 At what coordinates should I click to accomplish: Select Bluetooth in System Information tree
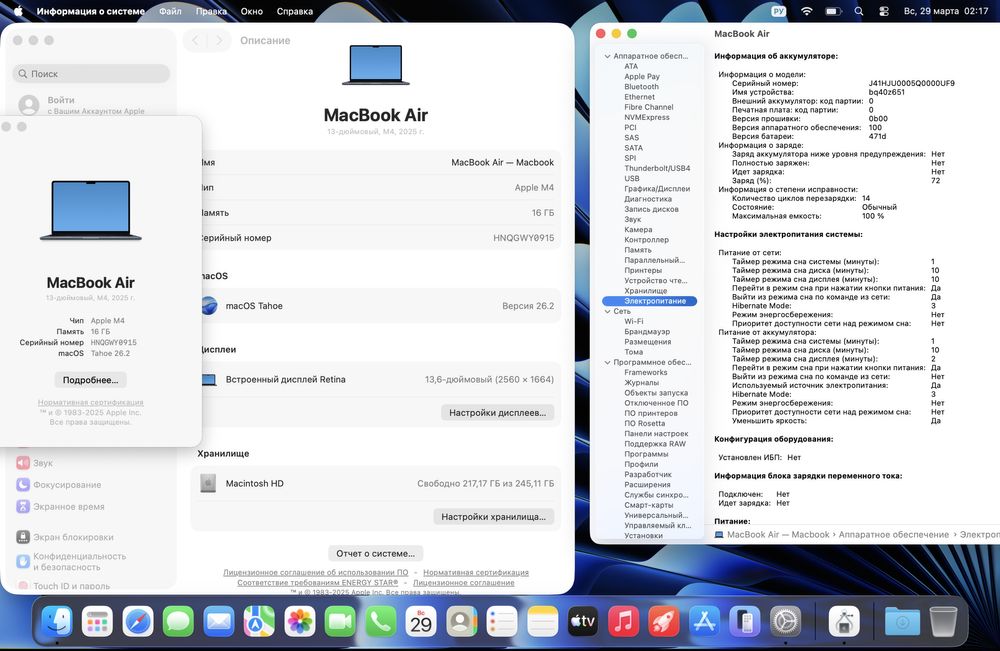(642, 87)
